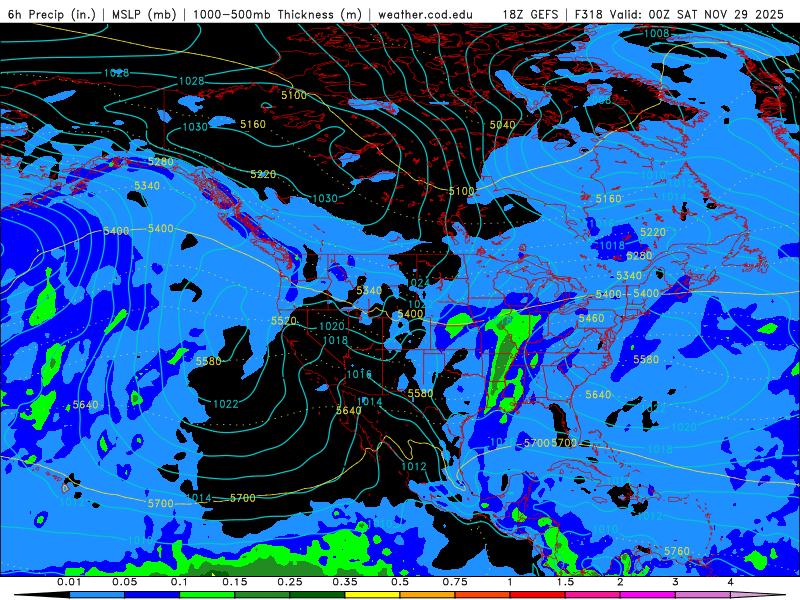Click the 0.25 legend value
The height and width of the screenshot is (600, 800).
[x=290, y=582]
